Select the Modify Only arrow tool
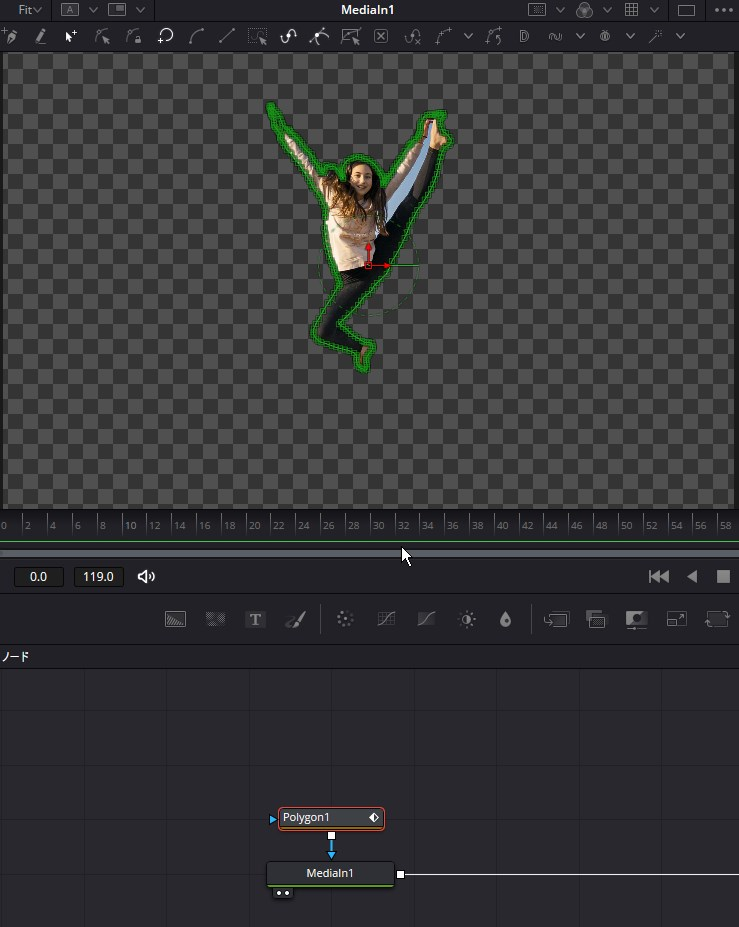This screenshot has width=739, height=927. (102, 36)
